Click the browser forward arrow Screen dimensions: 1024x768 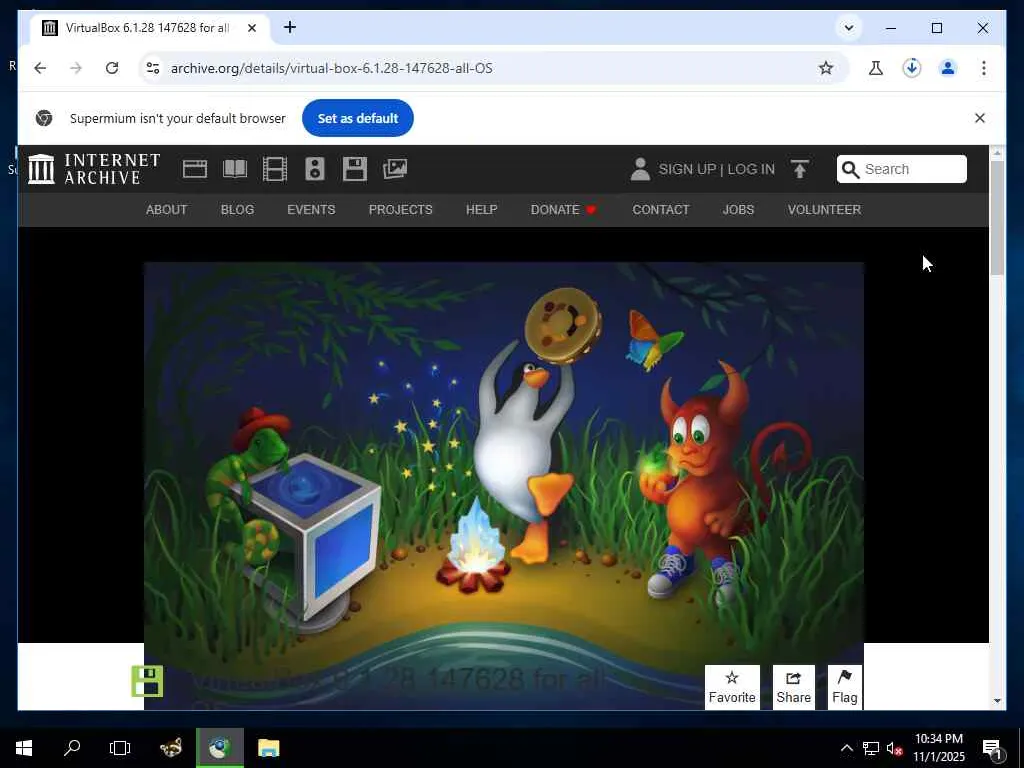(x=76, y=68)
